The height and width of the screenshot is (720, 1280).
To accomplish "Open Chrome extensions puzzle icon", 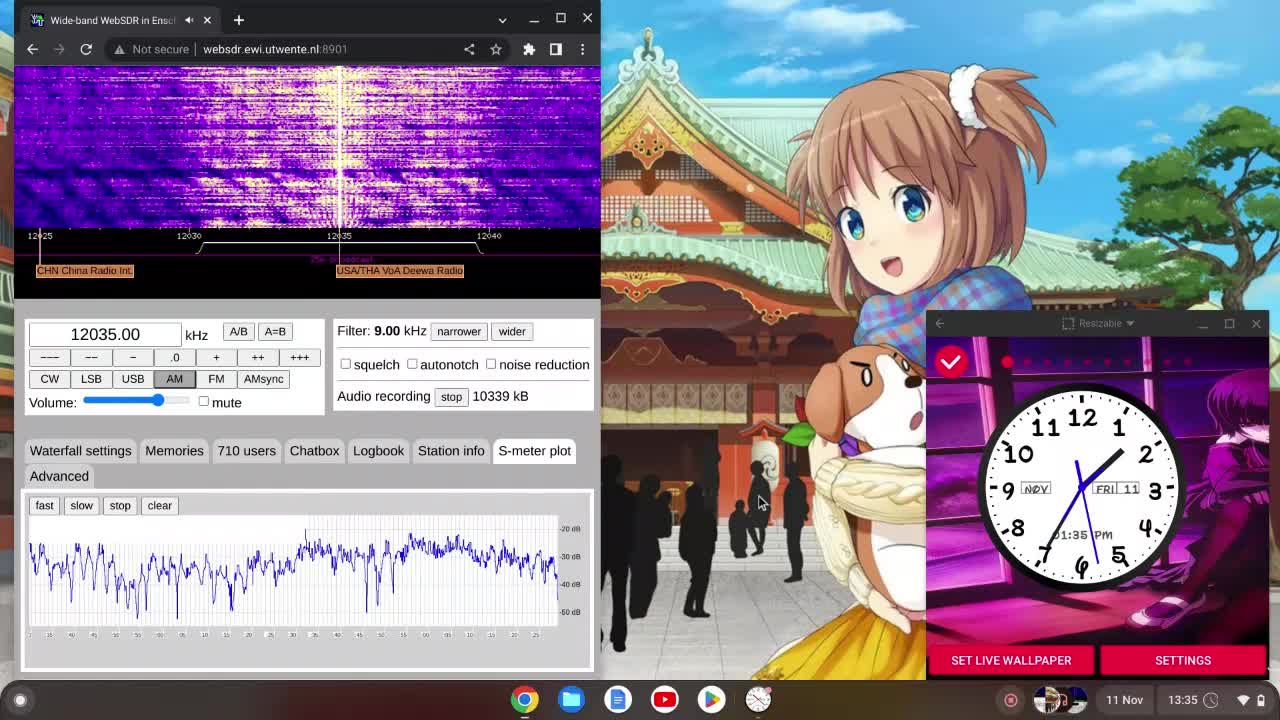I will pyautogui.click(x=529, y=49).
